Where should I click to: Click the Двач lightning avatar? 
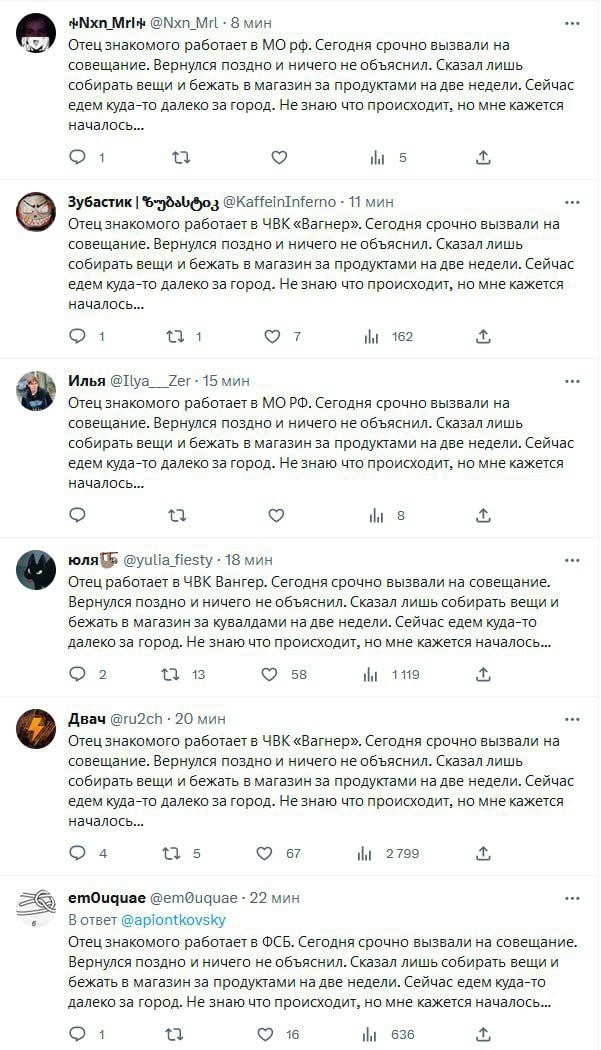tap(36, 729)
